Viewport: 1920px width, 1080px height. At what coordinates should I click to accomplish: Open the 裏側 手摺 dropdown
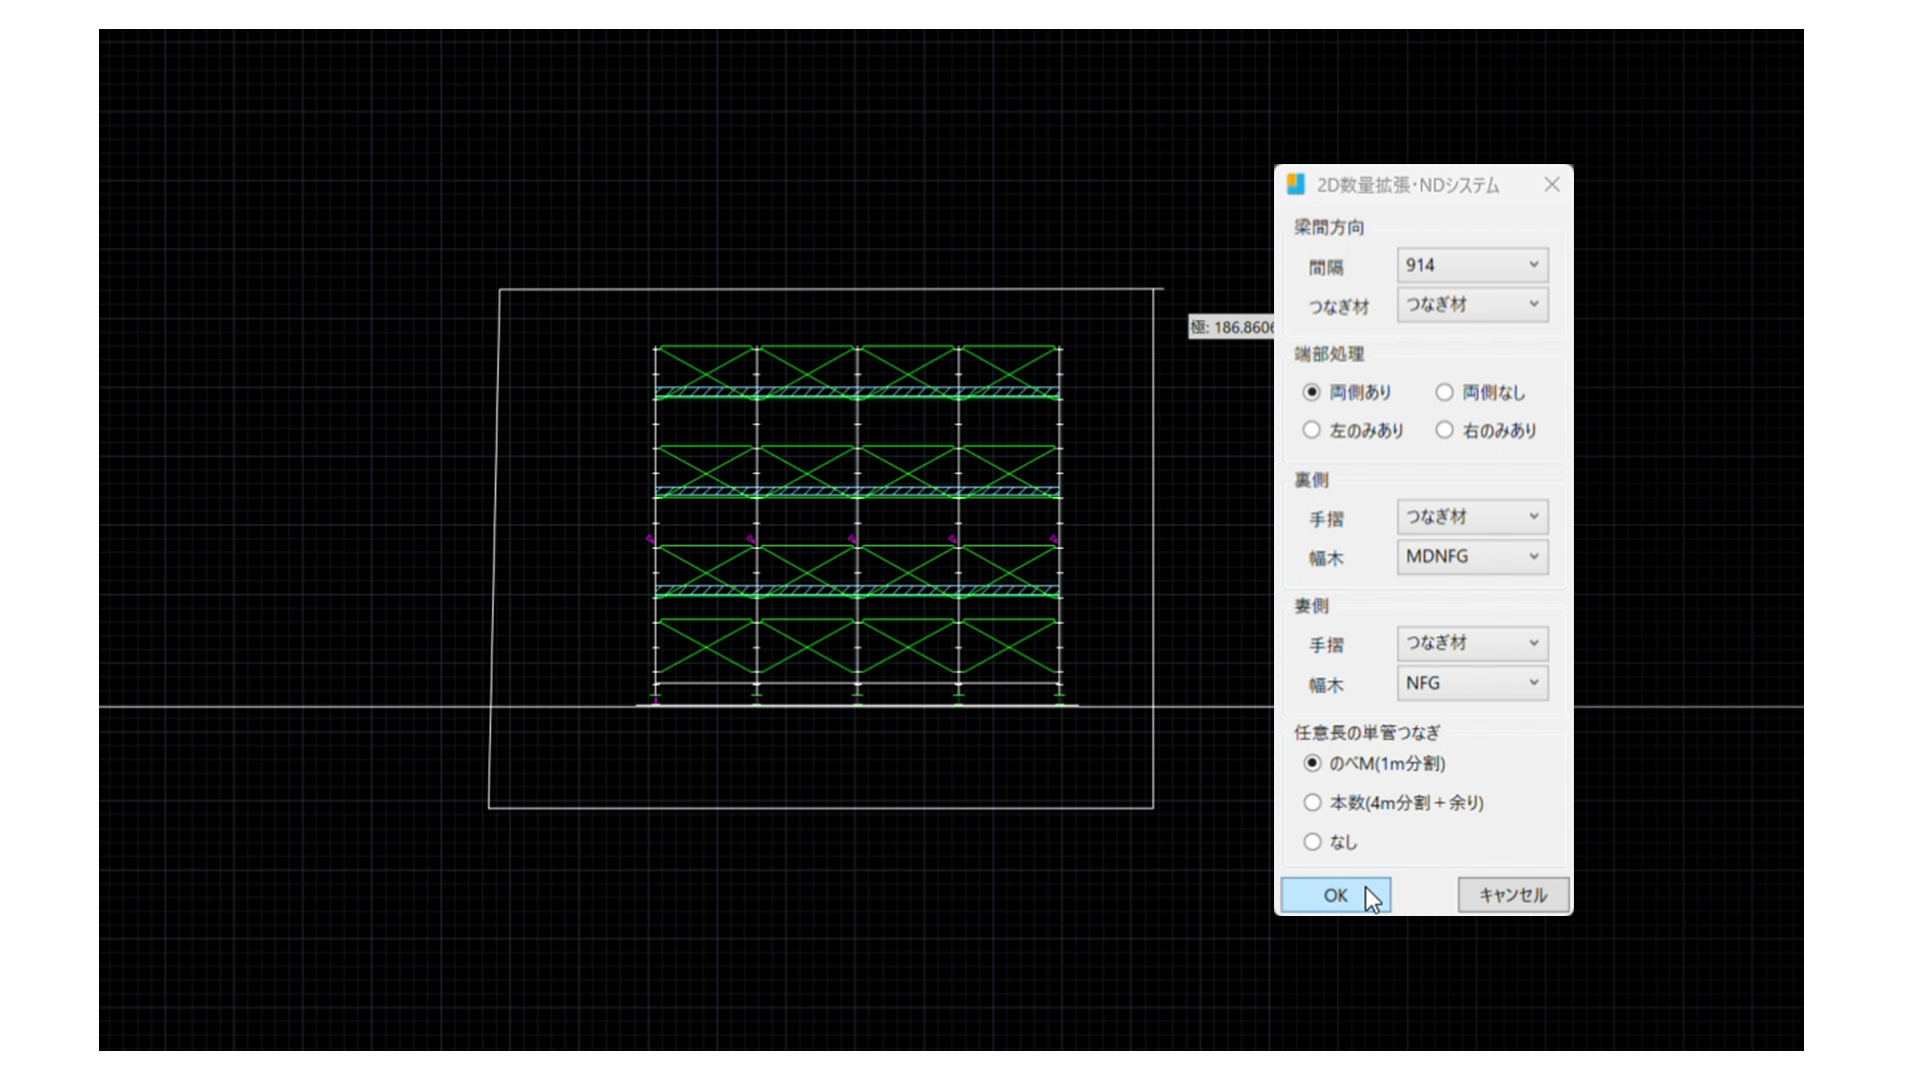pyautogui.click(x=1472, y=517)
